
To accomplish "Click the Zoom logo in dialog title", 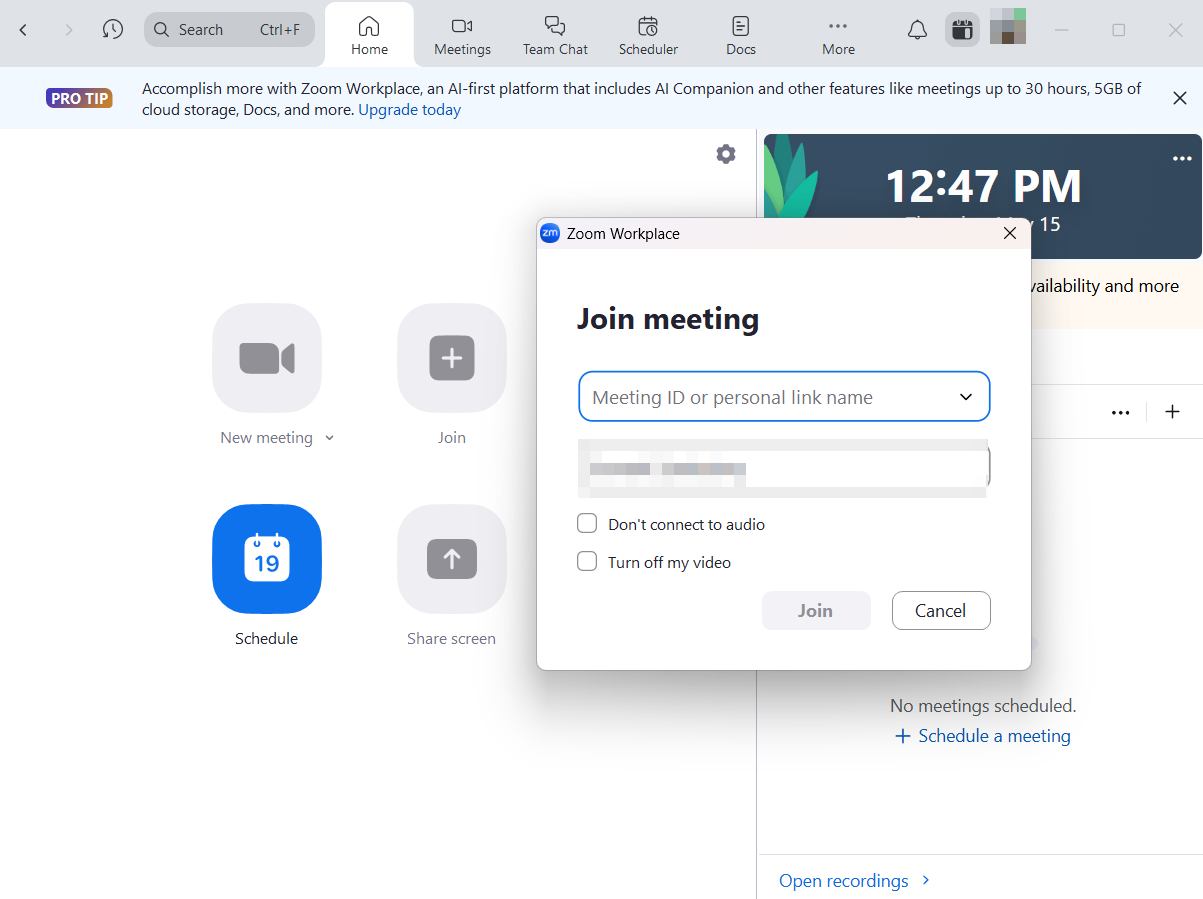I will (x=550, y=233).
